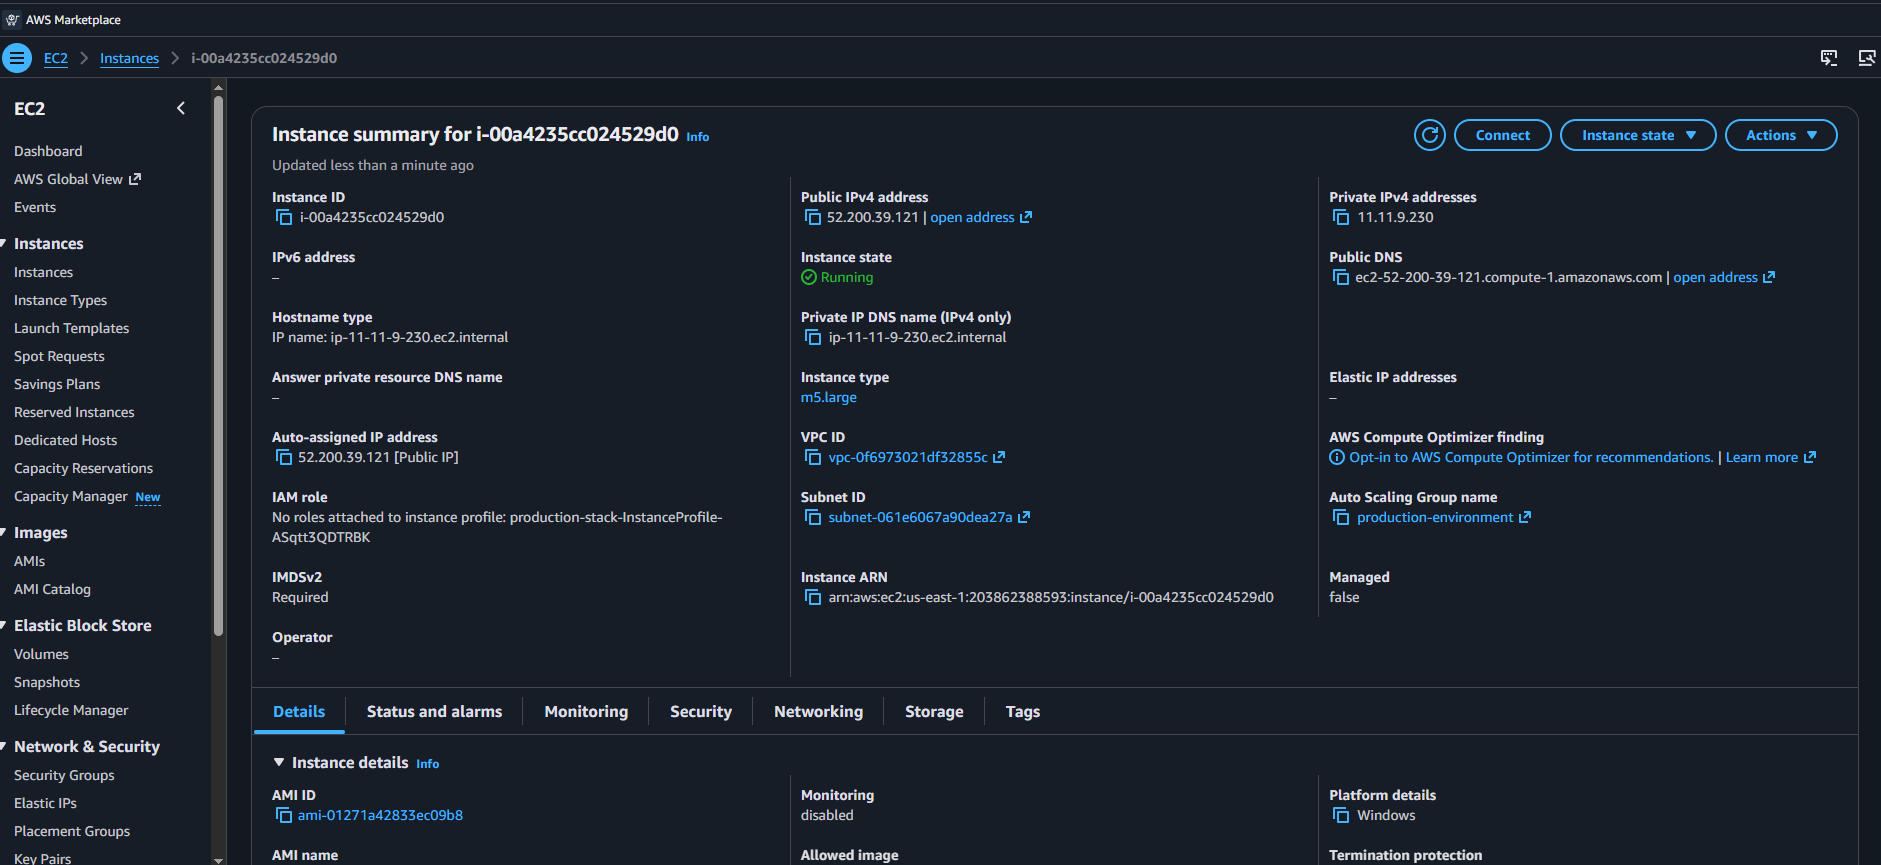Viewport: 1881px width, 865px height.
Task: Click the rightmost screen icon in the top bar
Action: [1866, 58]
